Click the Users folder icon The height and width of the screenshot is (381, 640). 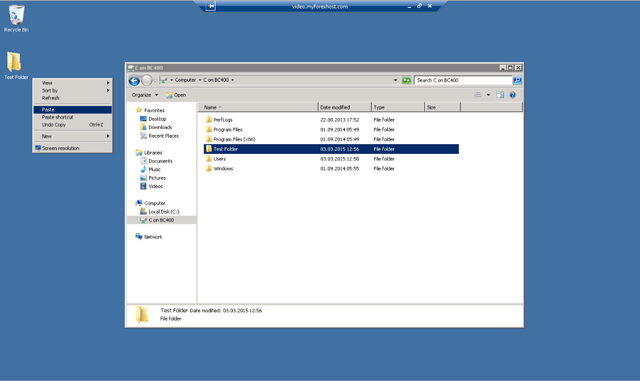tap(209, 158)
